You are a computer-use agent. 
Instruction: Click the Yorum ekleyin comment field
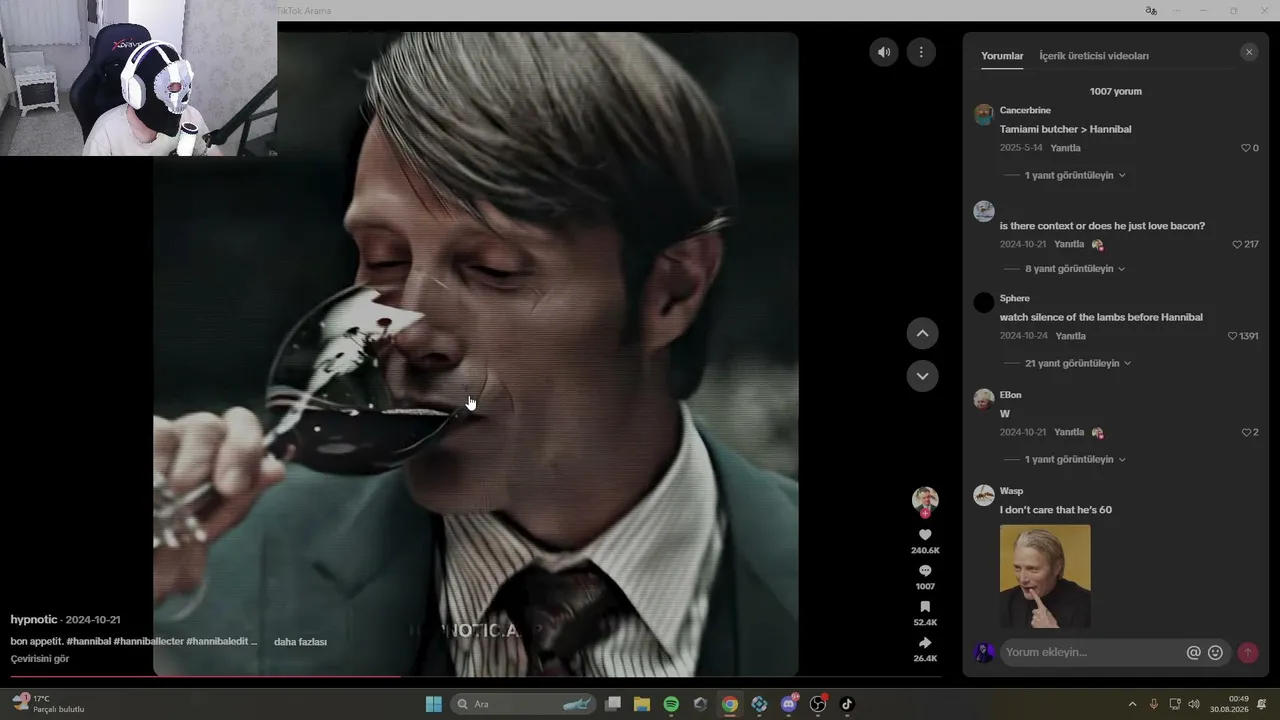[x=1093, y=652]
